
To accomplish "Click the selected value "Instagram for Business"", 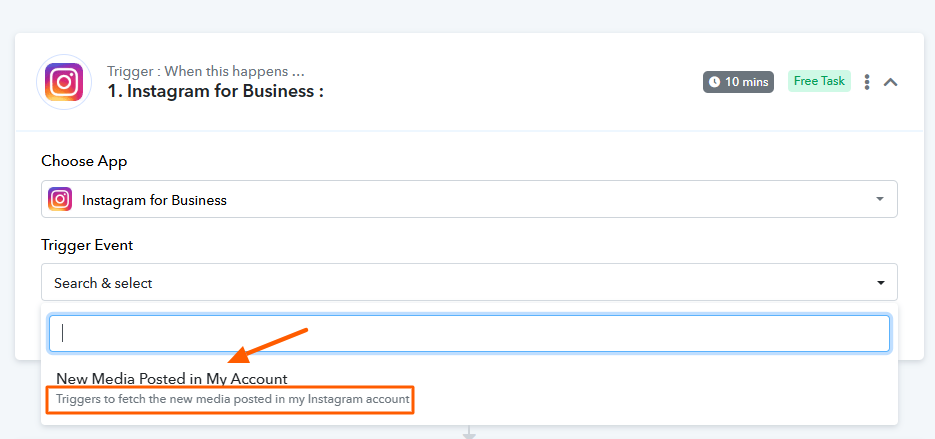I will 154,200.
